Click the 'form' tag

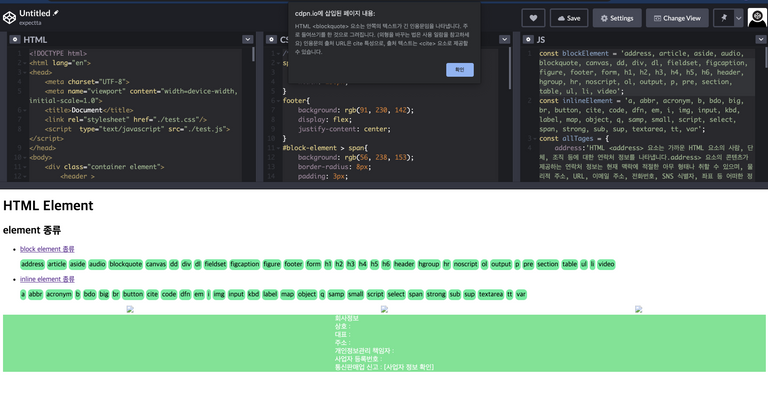coord(313,264)
